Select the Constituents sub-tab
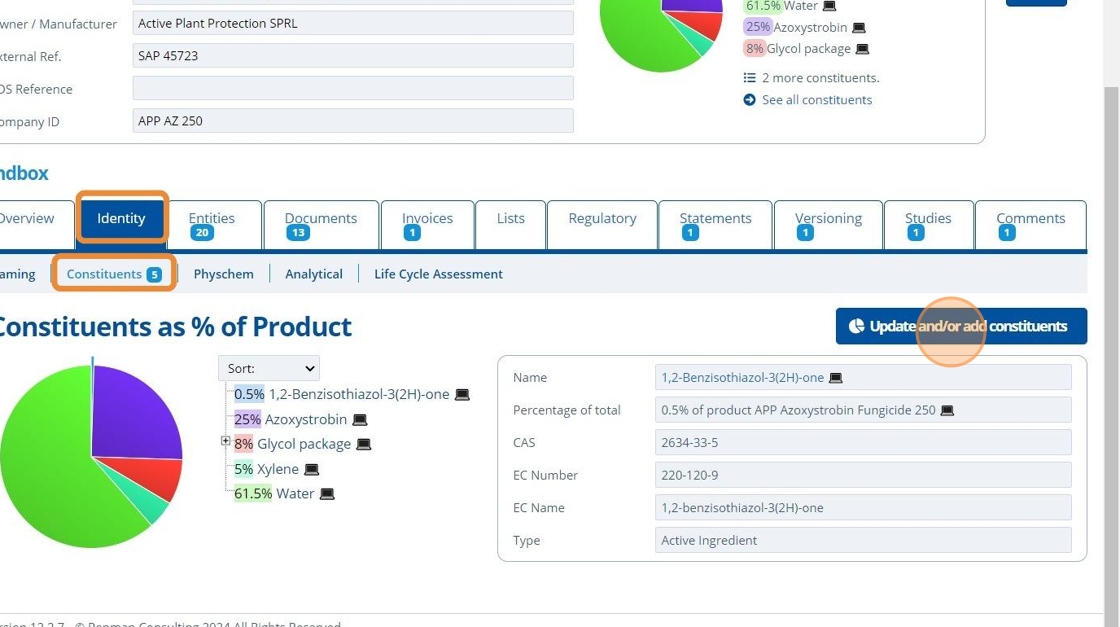 [x=114, y=274]
